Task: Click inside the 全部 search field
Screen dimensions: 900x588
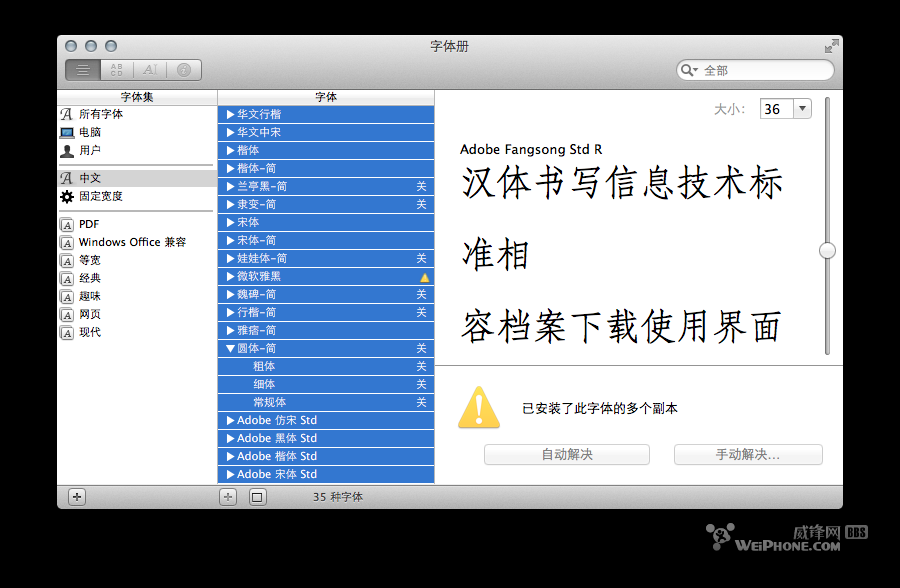Action: click(x=760, y=69)
